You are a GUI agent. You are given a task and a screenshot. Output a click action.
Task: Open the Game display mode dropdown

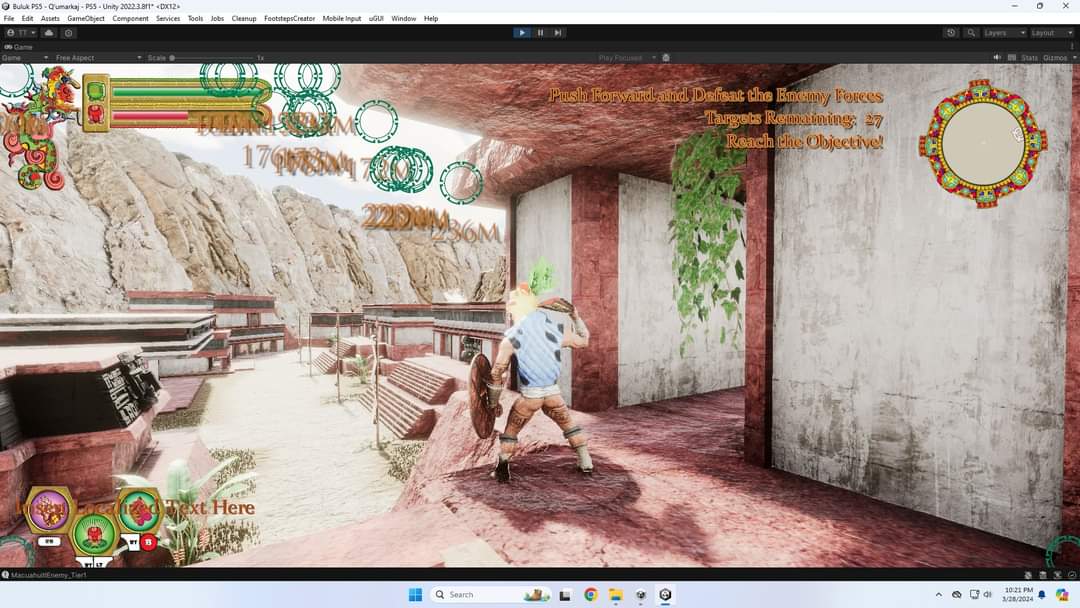pyautogui.click(x=25, y=58)
